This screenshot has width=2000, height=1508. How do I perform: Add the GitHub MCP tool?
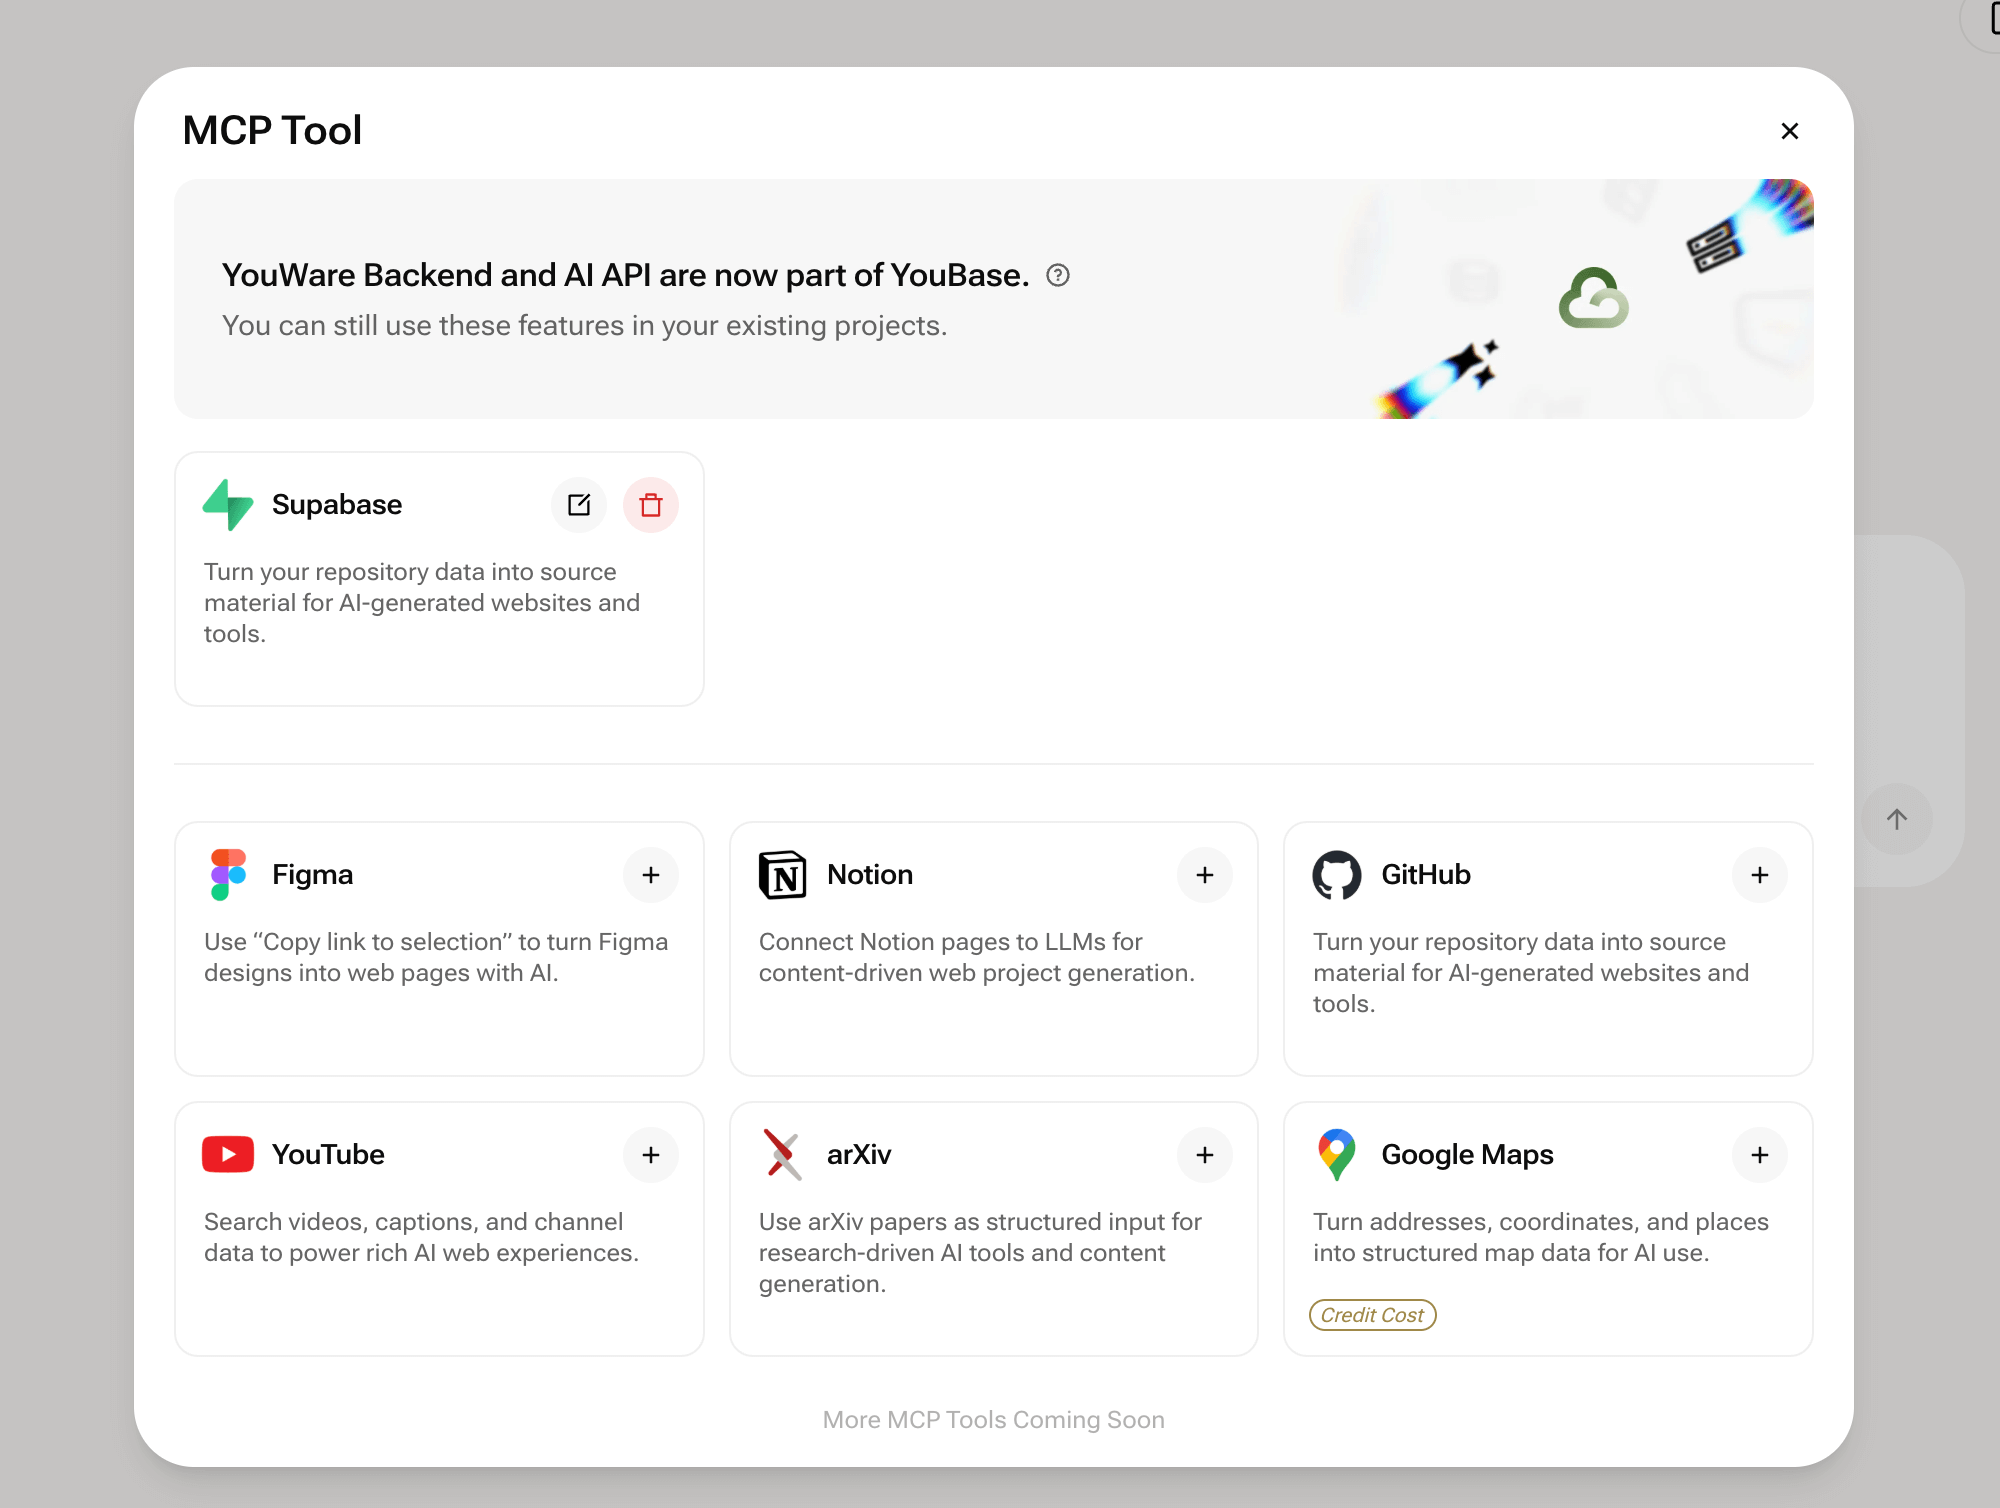(x=1760, y=875)
